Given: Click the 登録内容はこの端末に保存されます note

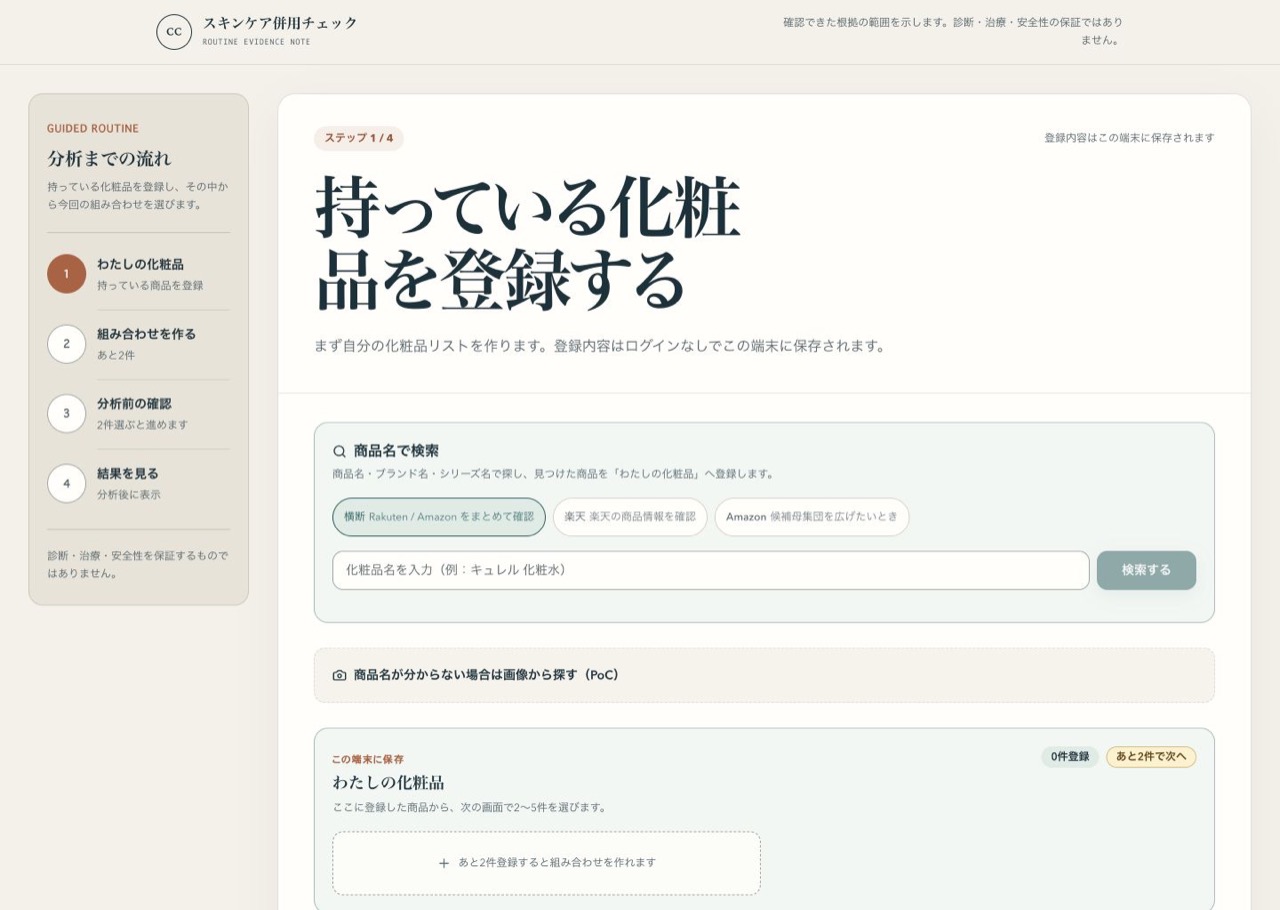Looking at the screenshot, I should coord(1129,138).
